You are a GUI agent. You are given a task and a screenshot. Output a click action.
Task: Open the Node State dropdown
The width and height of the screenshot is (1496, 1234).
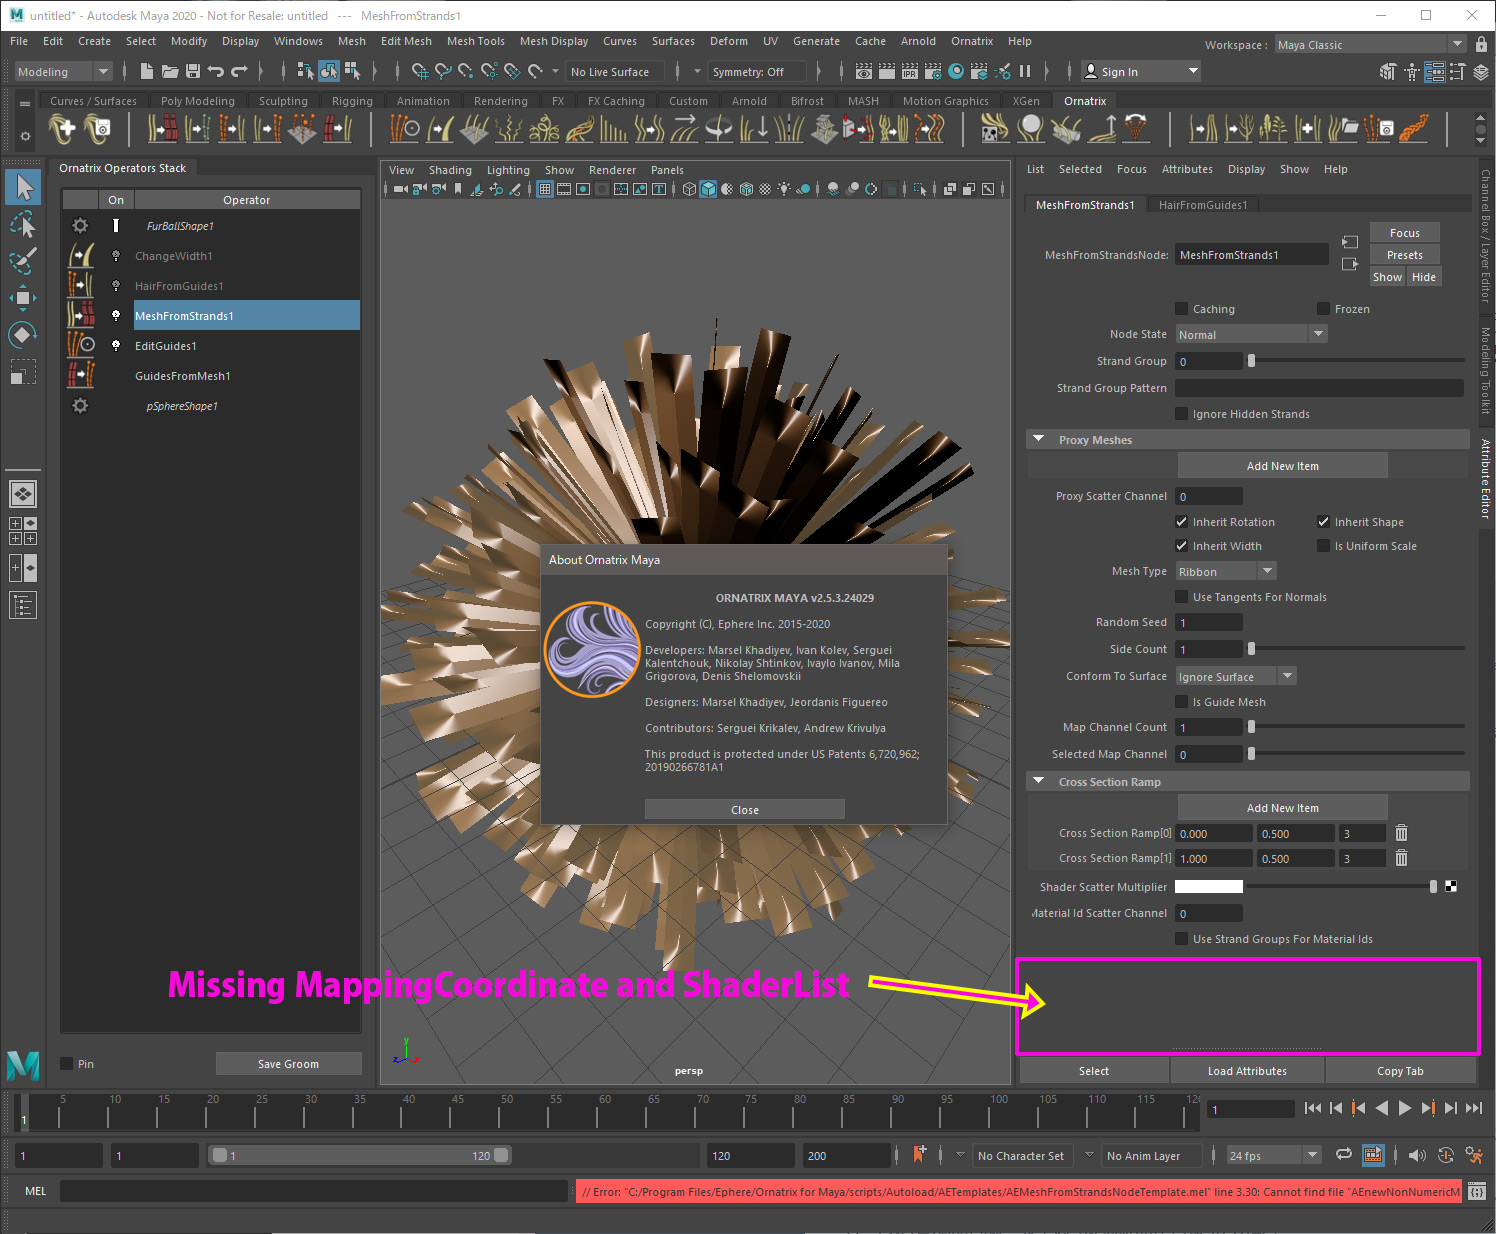pyautogui.click(x=1251, y=335)
